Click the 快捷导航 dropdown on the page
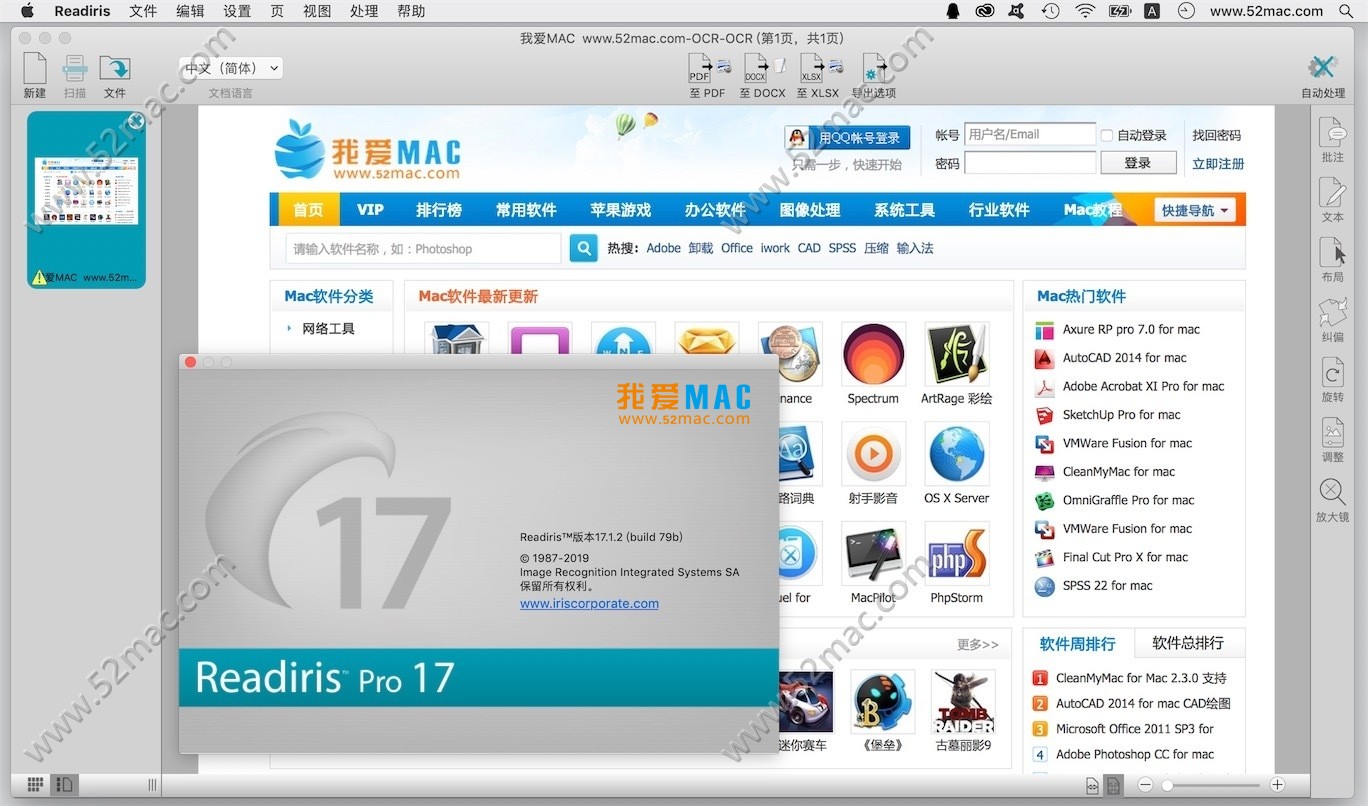The height and width of the screenshot is (806, 1368). (x=1195, y=210)
